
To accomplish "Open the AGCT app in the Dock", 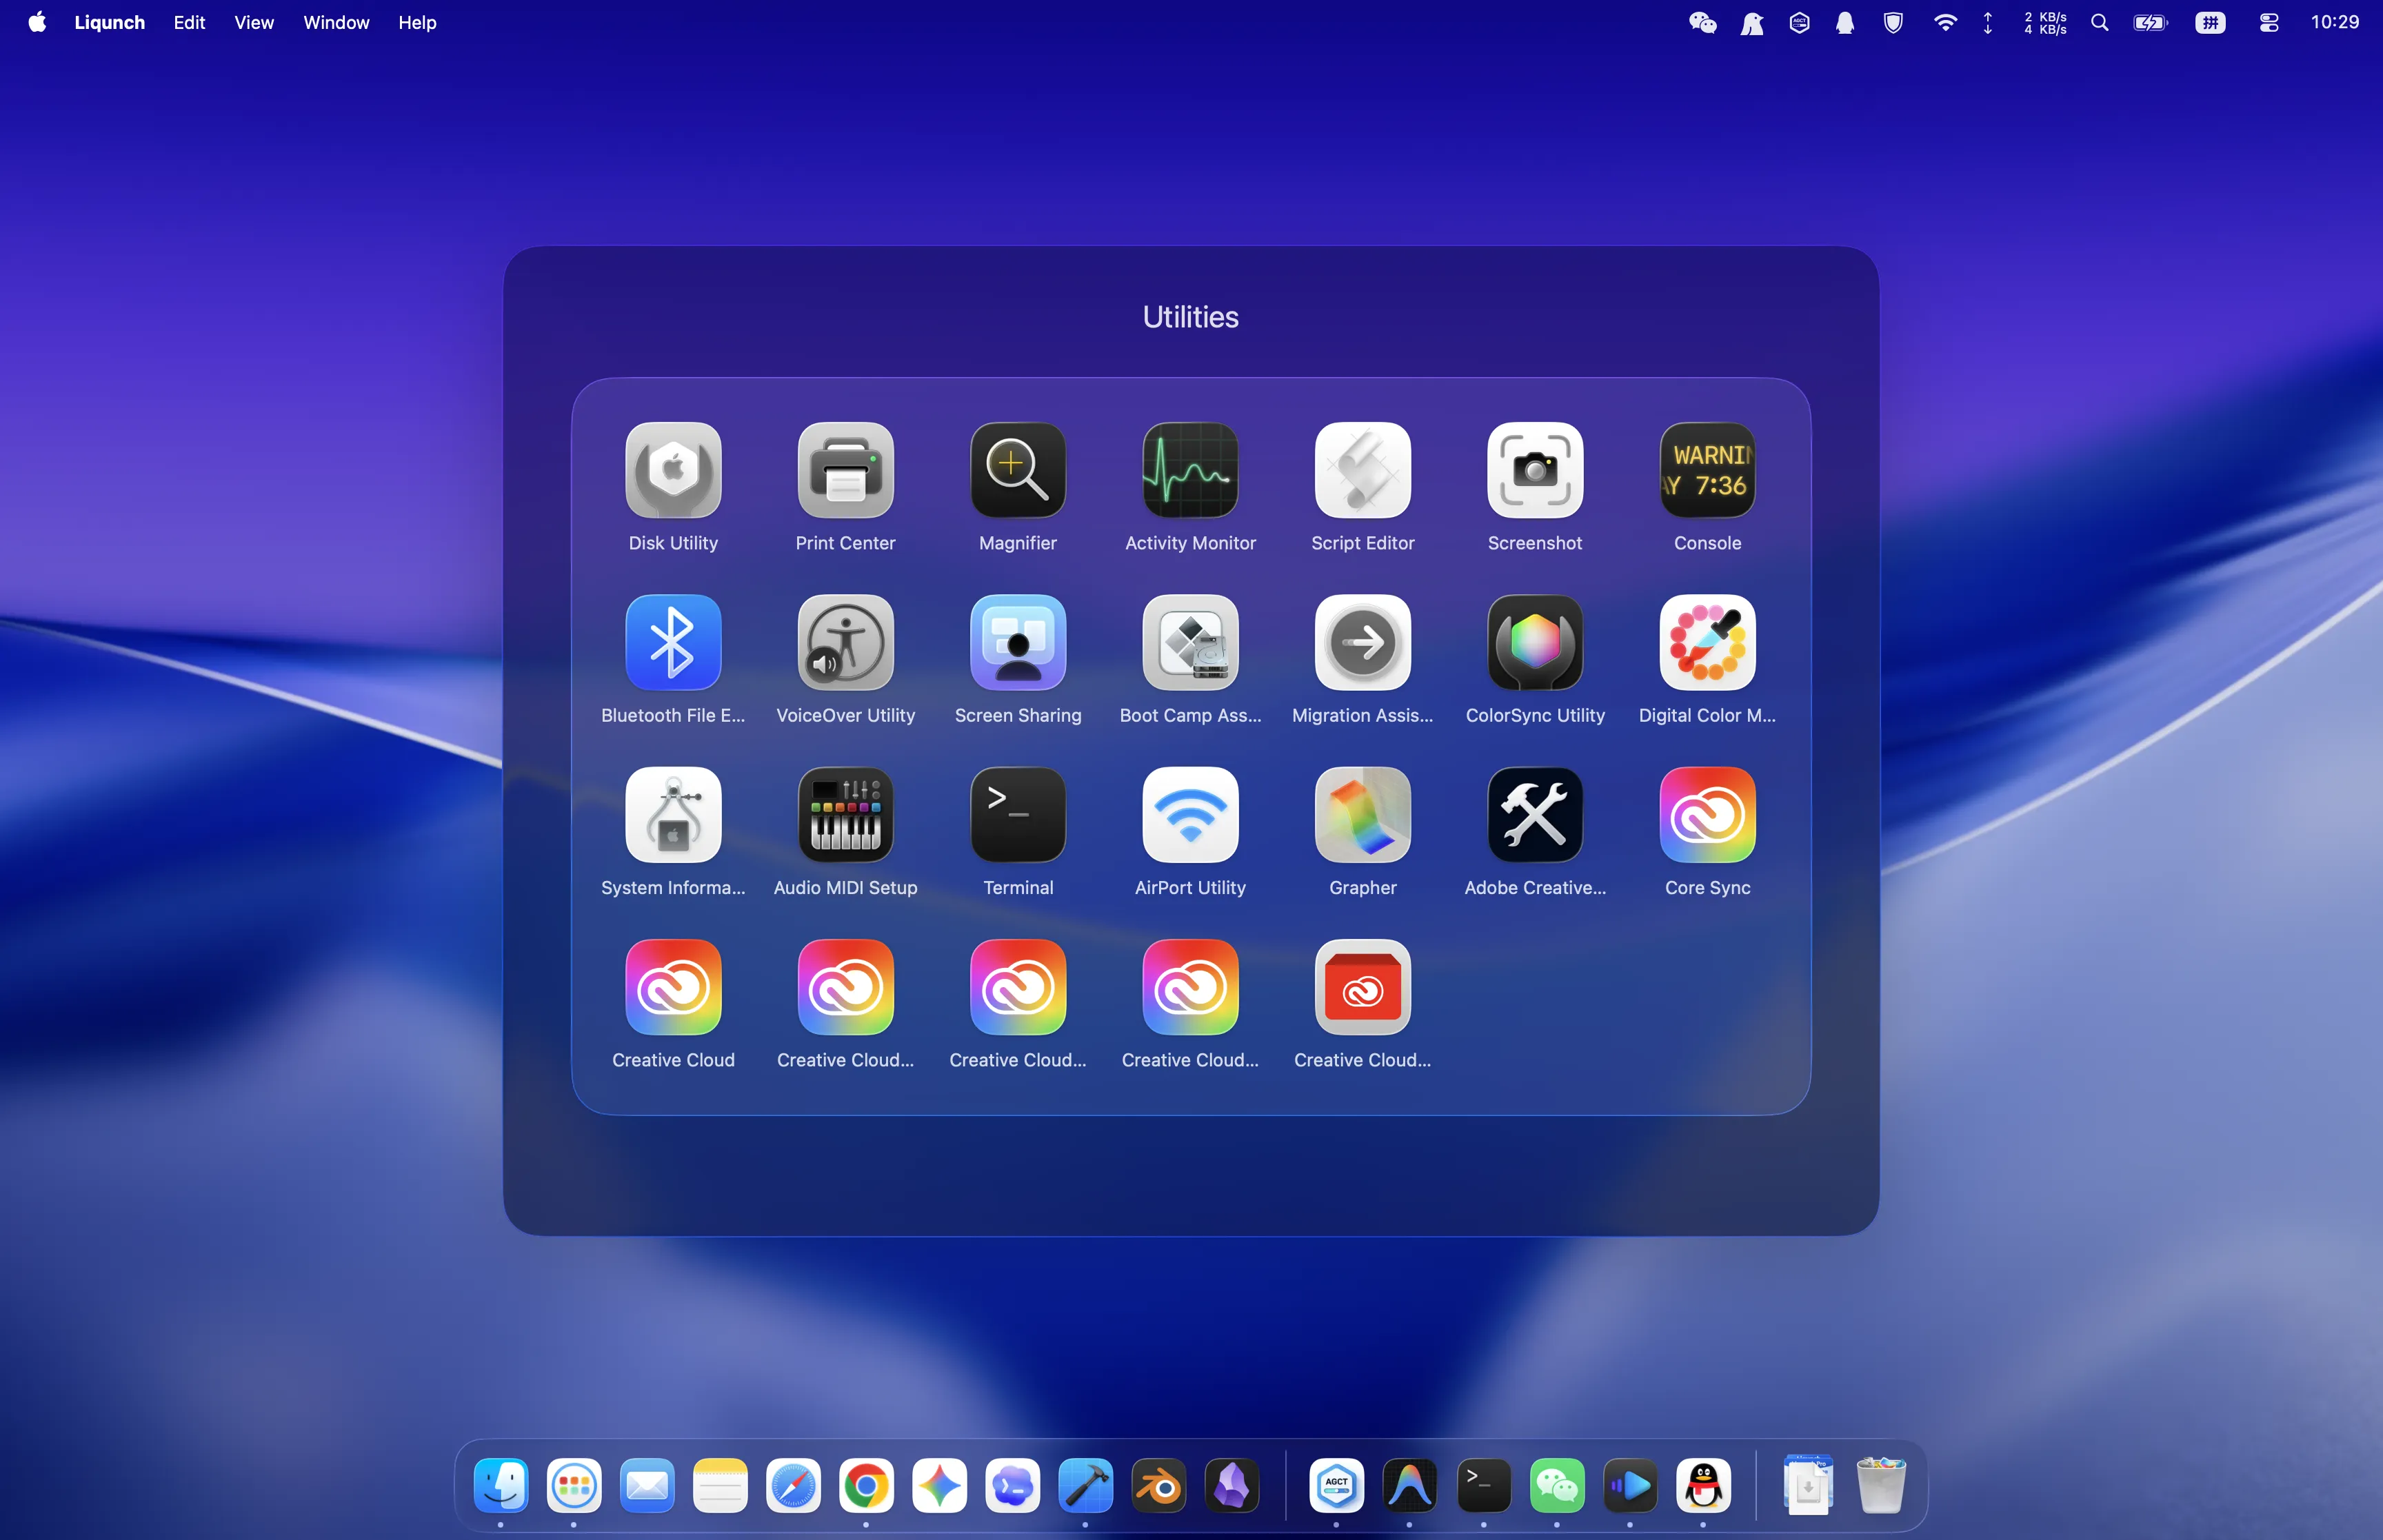I will [x=1337, y=1485].
